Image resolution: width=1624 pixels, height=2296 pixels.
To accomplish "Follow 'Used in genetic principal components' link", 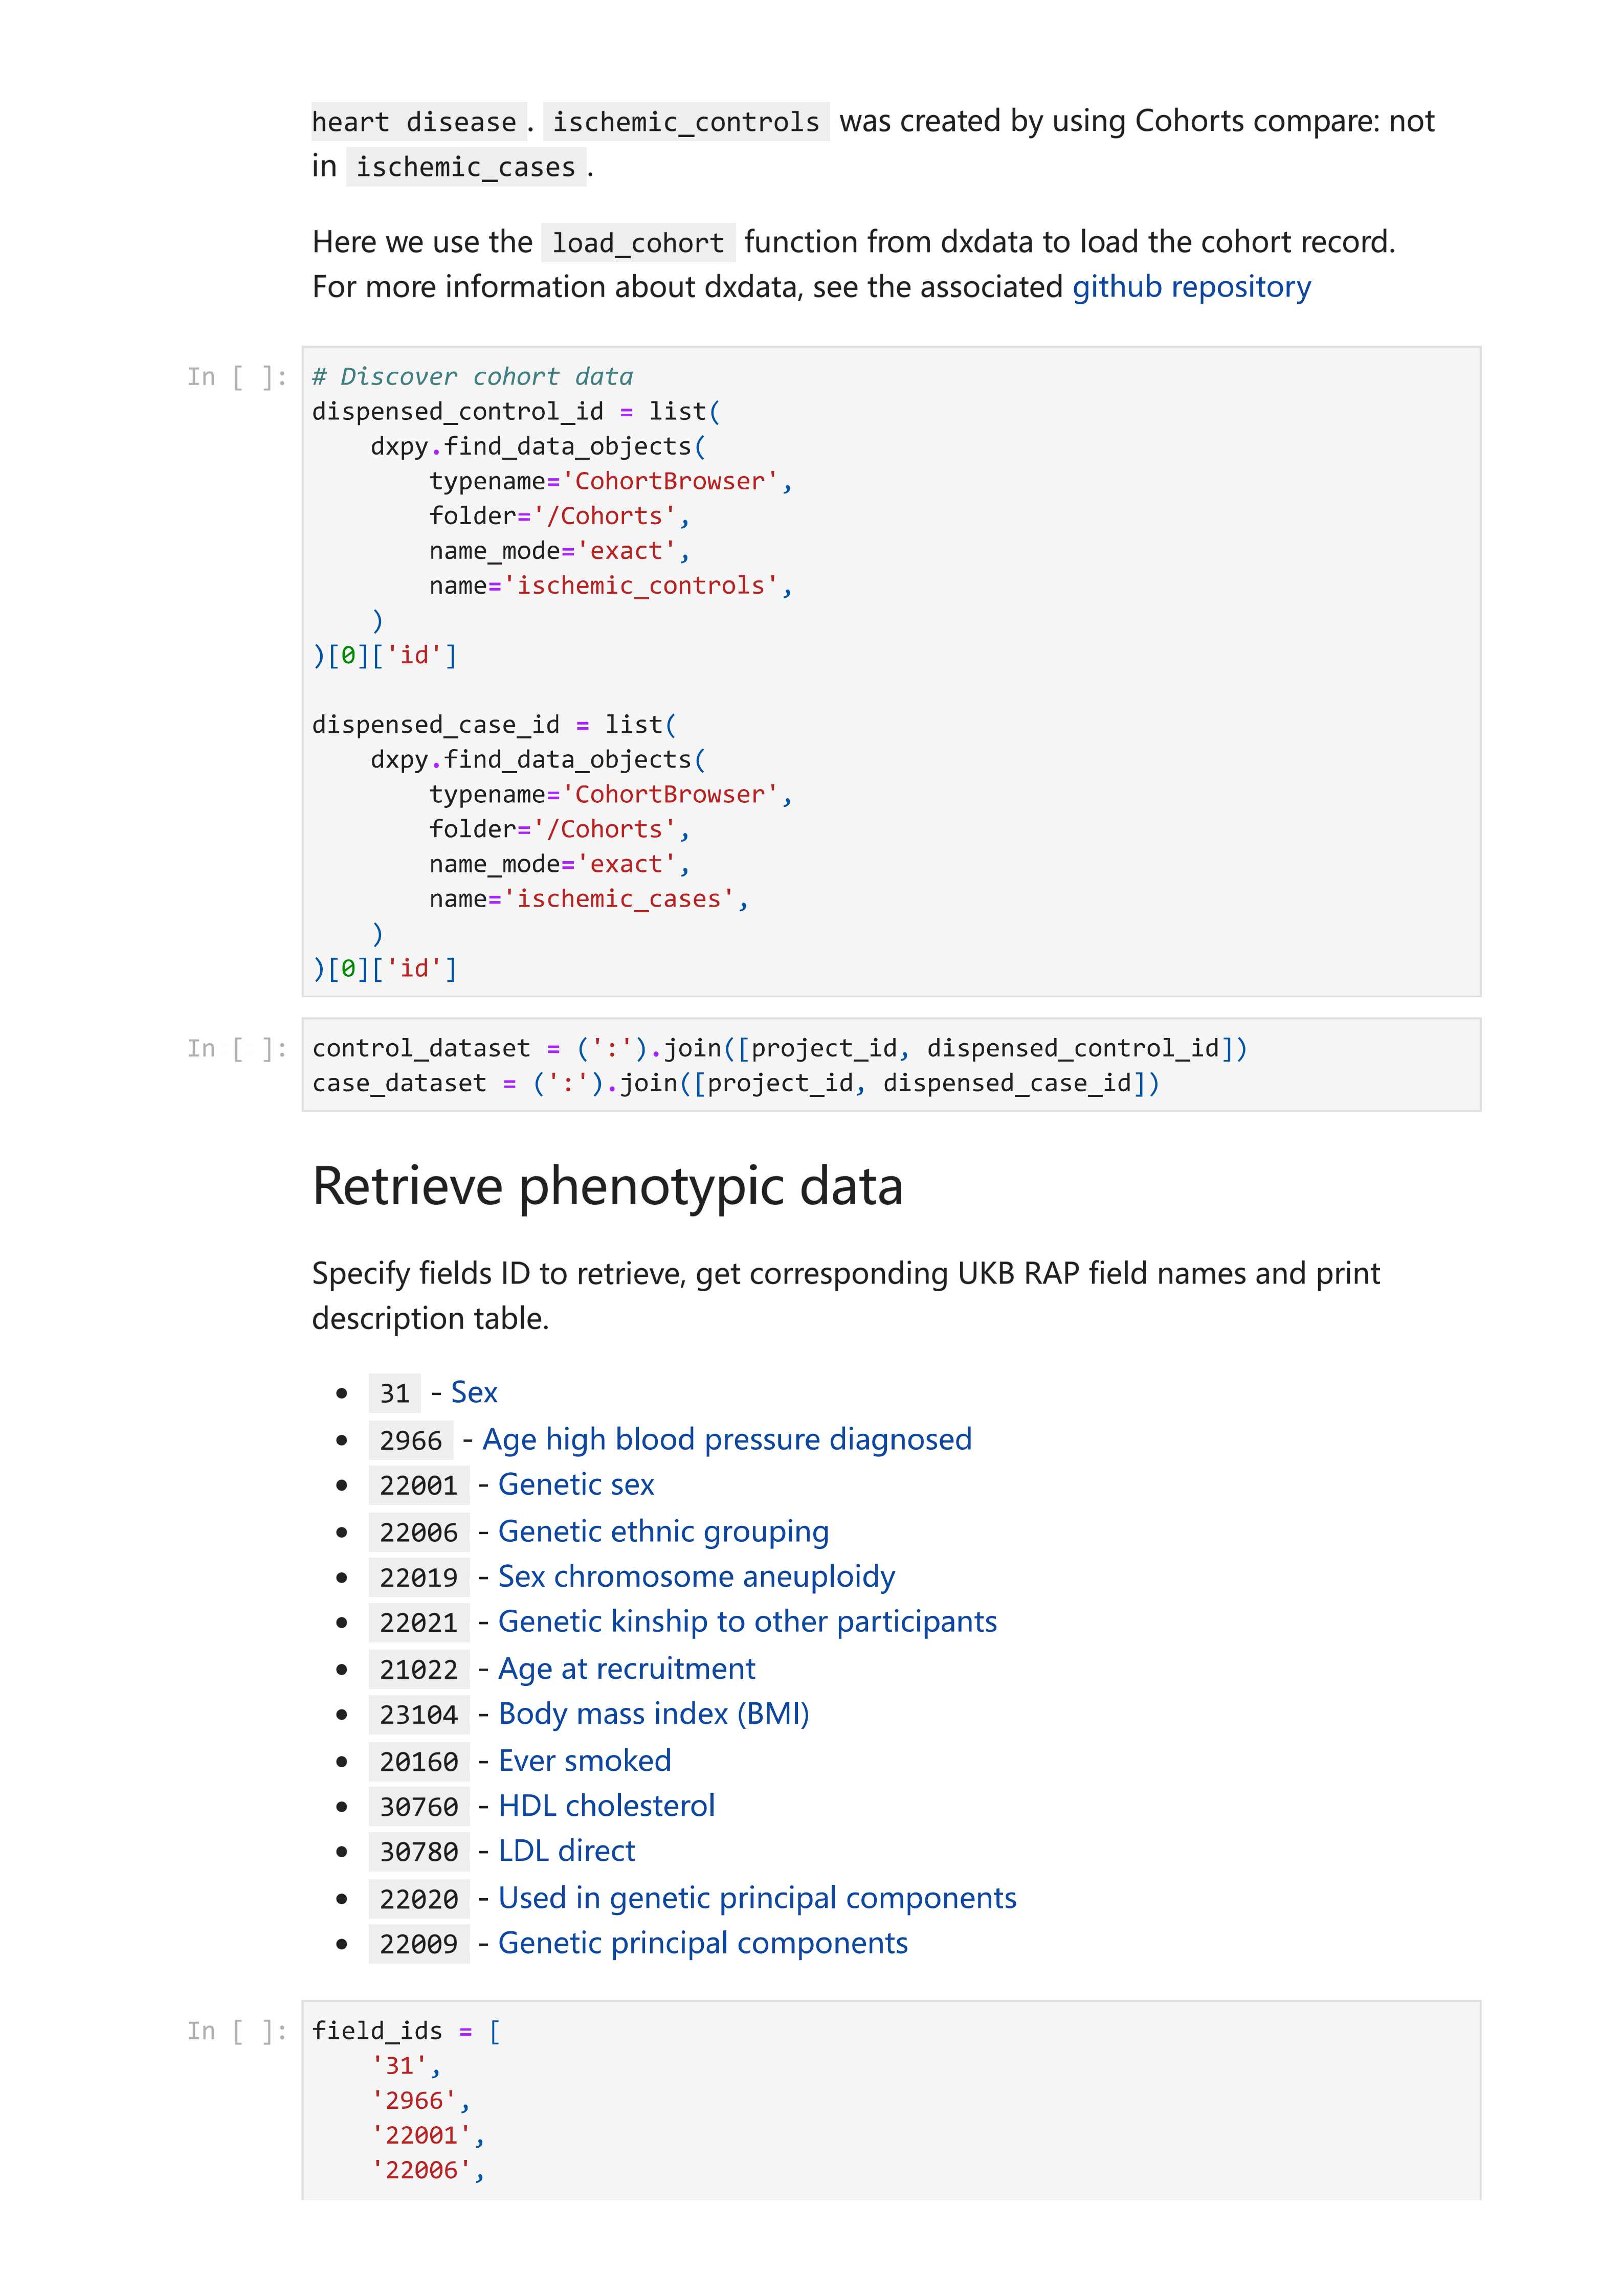I will (756, 1898).
